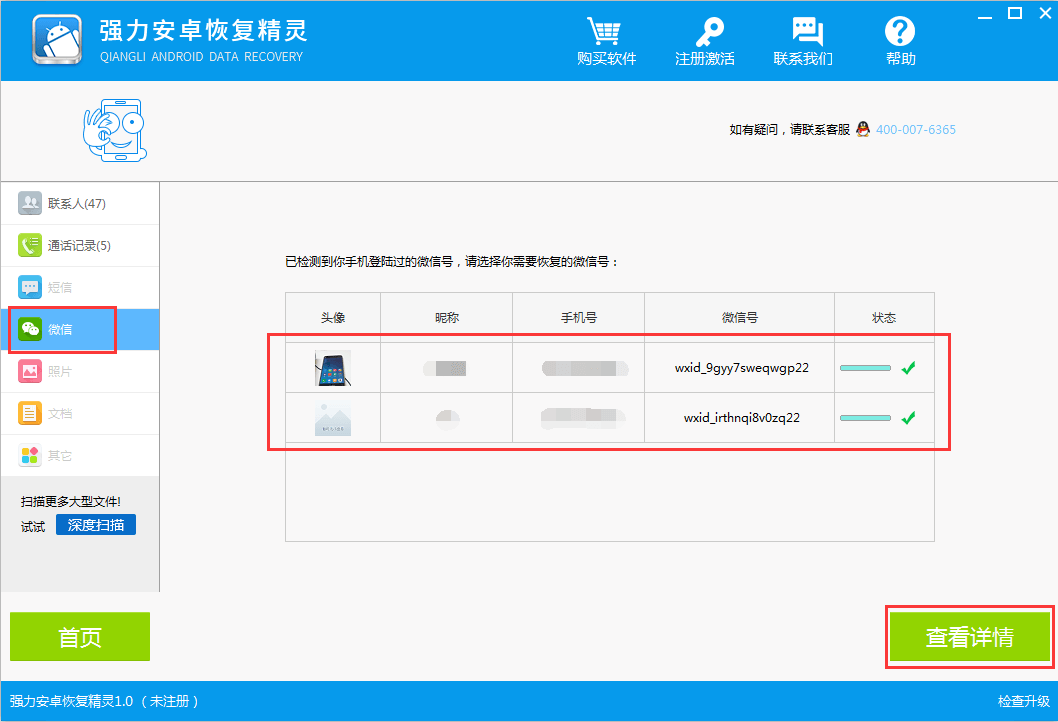Start 深度扫描 deep scan
Viewport: 1058px width, 722px height.
click(96, 525)
